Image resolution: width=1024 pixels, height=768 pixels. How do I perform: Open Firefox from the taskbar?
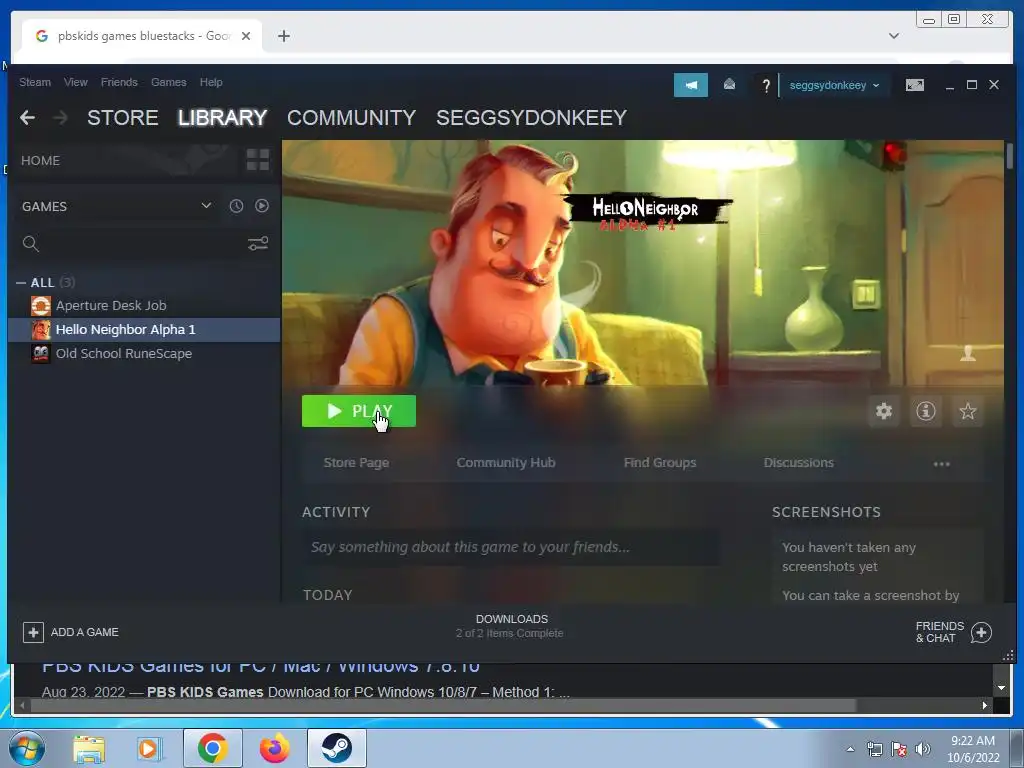275,748
